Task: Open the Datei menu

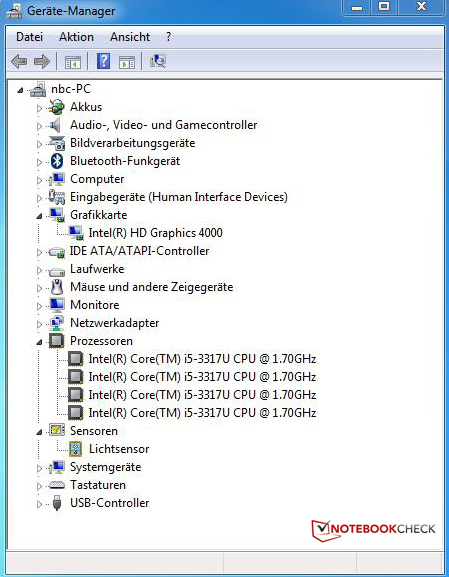Action: pyautogui.click(x=29, y=37)
